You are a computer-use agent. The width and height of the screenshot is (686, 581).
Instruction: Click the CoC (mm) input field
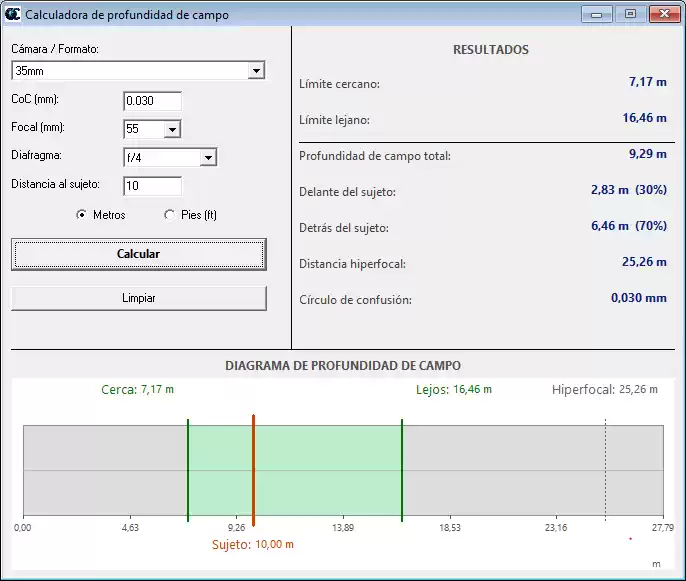click(x=152, y=101)
